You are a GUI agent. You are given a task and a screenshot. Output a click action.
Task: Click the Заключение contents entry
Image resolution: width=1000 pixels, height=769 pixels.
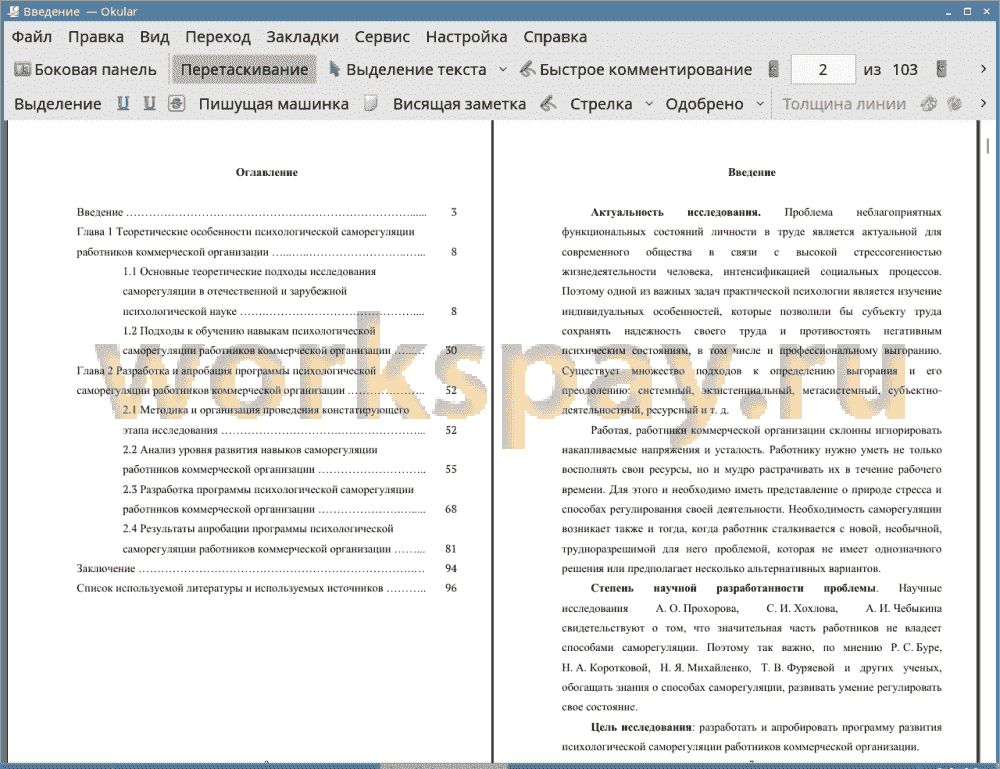click(267, 568)
